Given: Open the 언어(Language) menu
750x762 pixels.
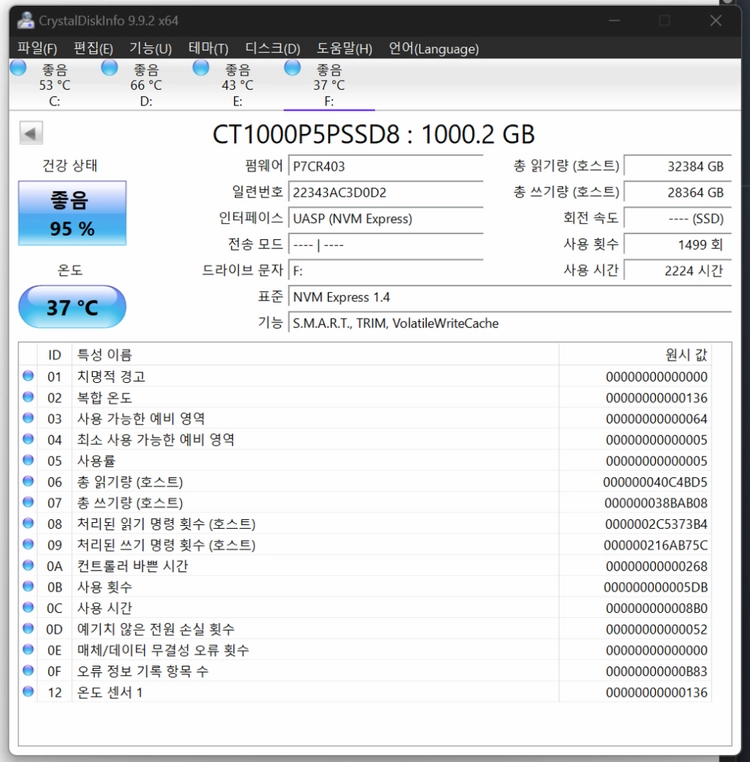Looking at the screenshot, I should 434,49.
